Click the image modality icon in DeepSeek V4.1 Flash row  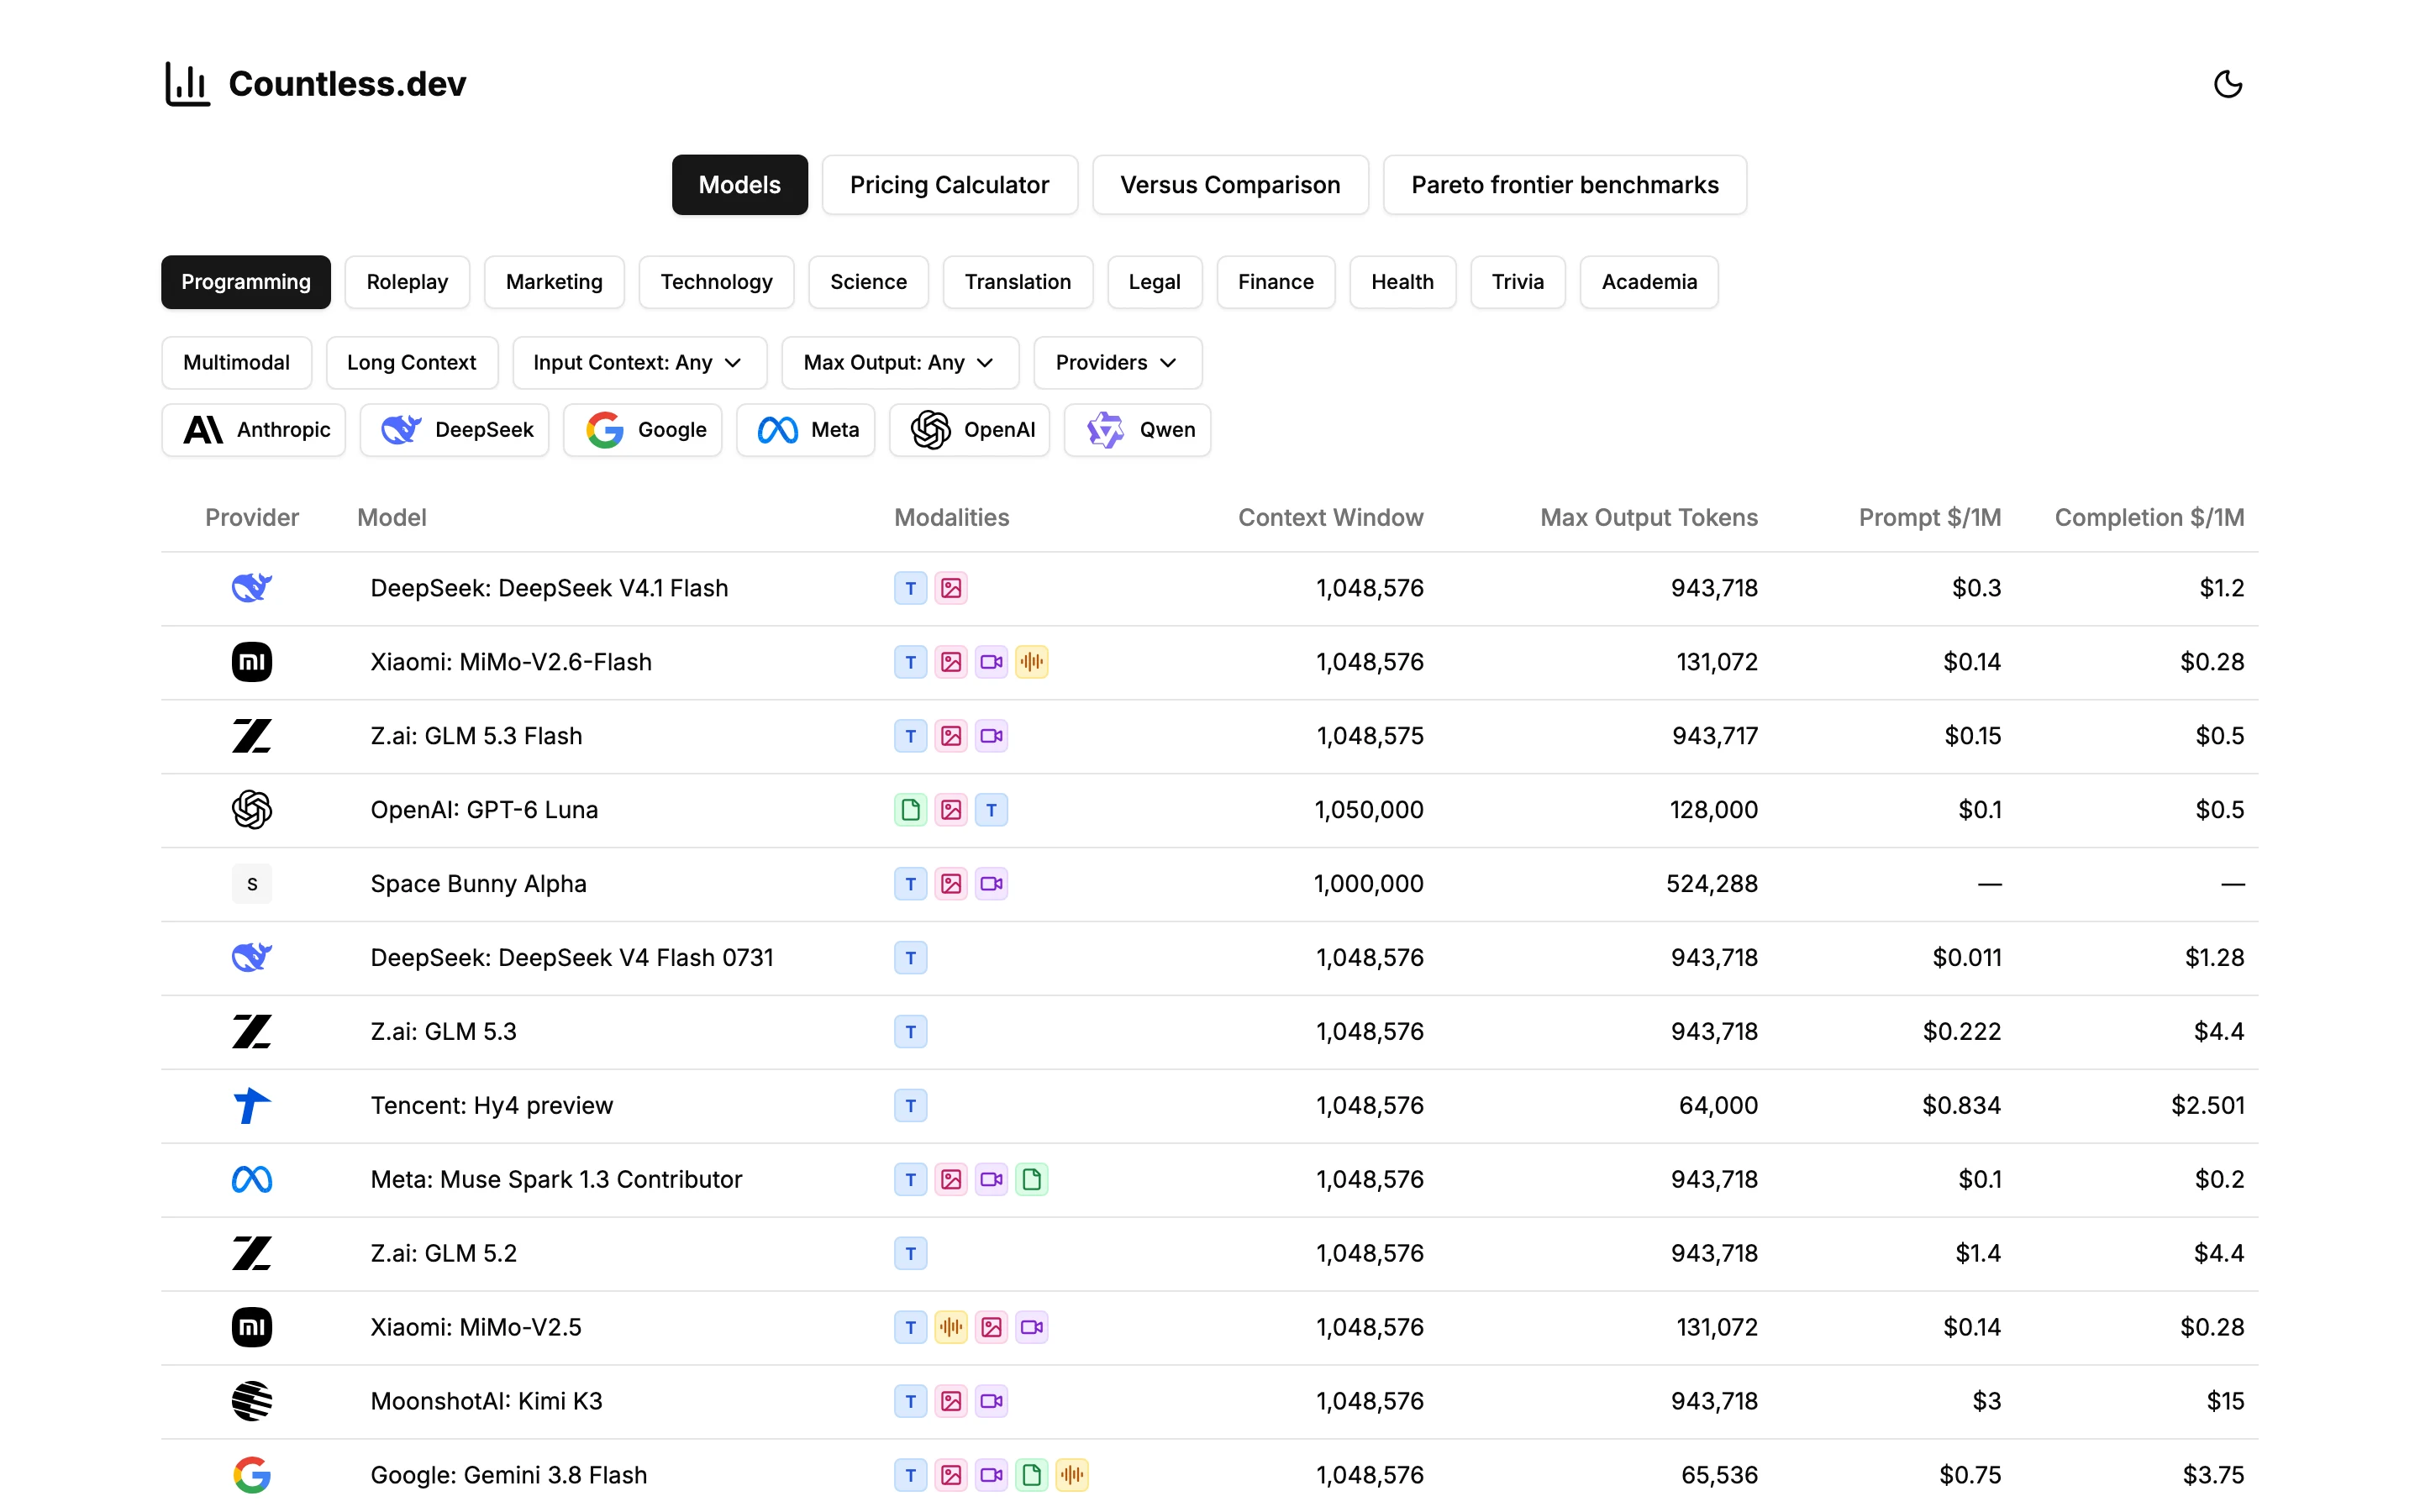[x=951, y=587]
